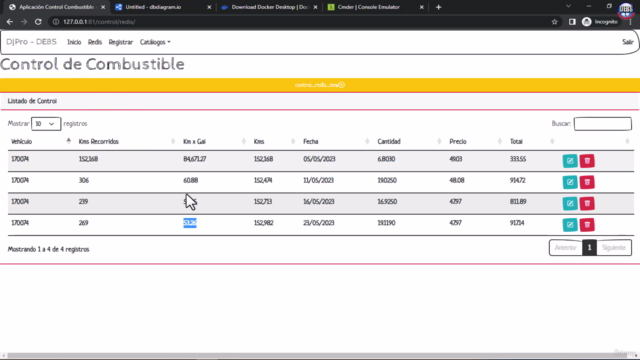Click Kms Recorridos value 306
Image resolution: width=640 pixels, height=360 pixels.
[84, 180]
